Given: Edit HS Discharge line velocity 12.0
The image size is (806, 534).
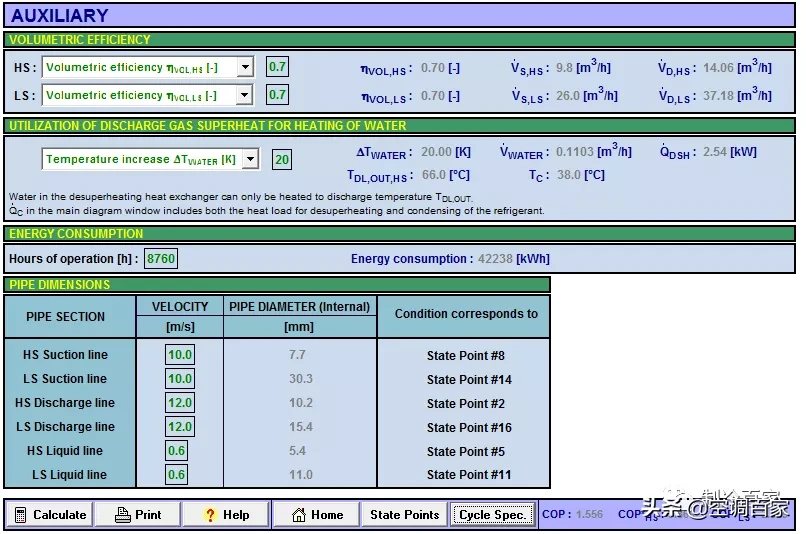Looking at the screenshot, I should tap(180, 402).
